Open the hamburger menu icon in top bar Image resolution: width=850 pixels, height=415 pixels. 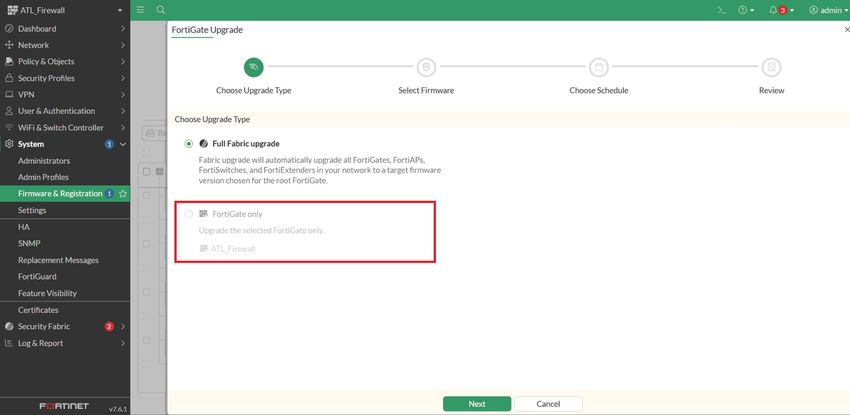click(x=140, y=10)
